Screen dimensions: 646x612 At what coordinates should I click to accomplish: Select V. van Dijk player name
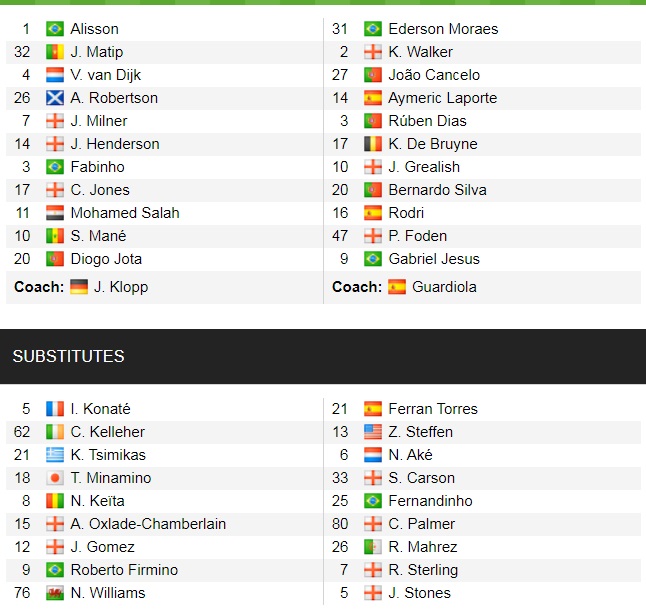(x=106, y=75)
